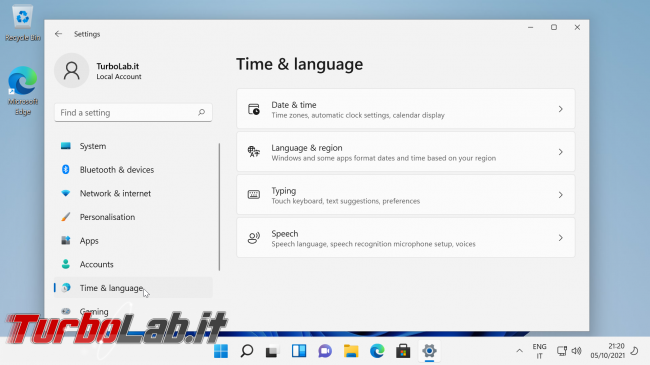
Task: Click the Speech person icon
Action: [254, 238]
